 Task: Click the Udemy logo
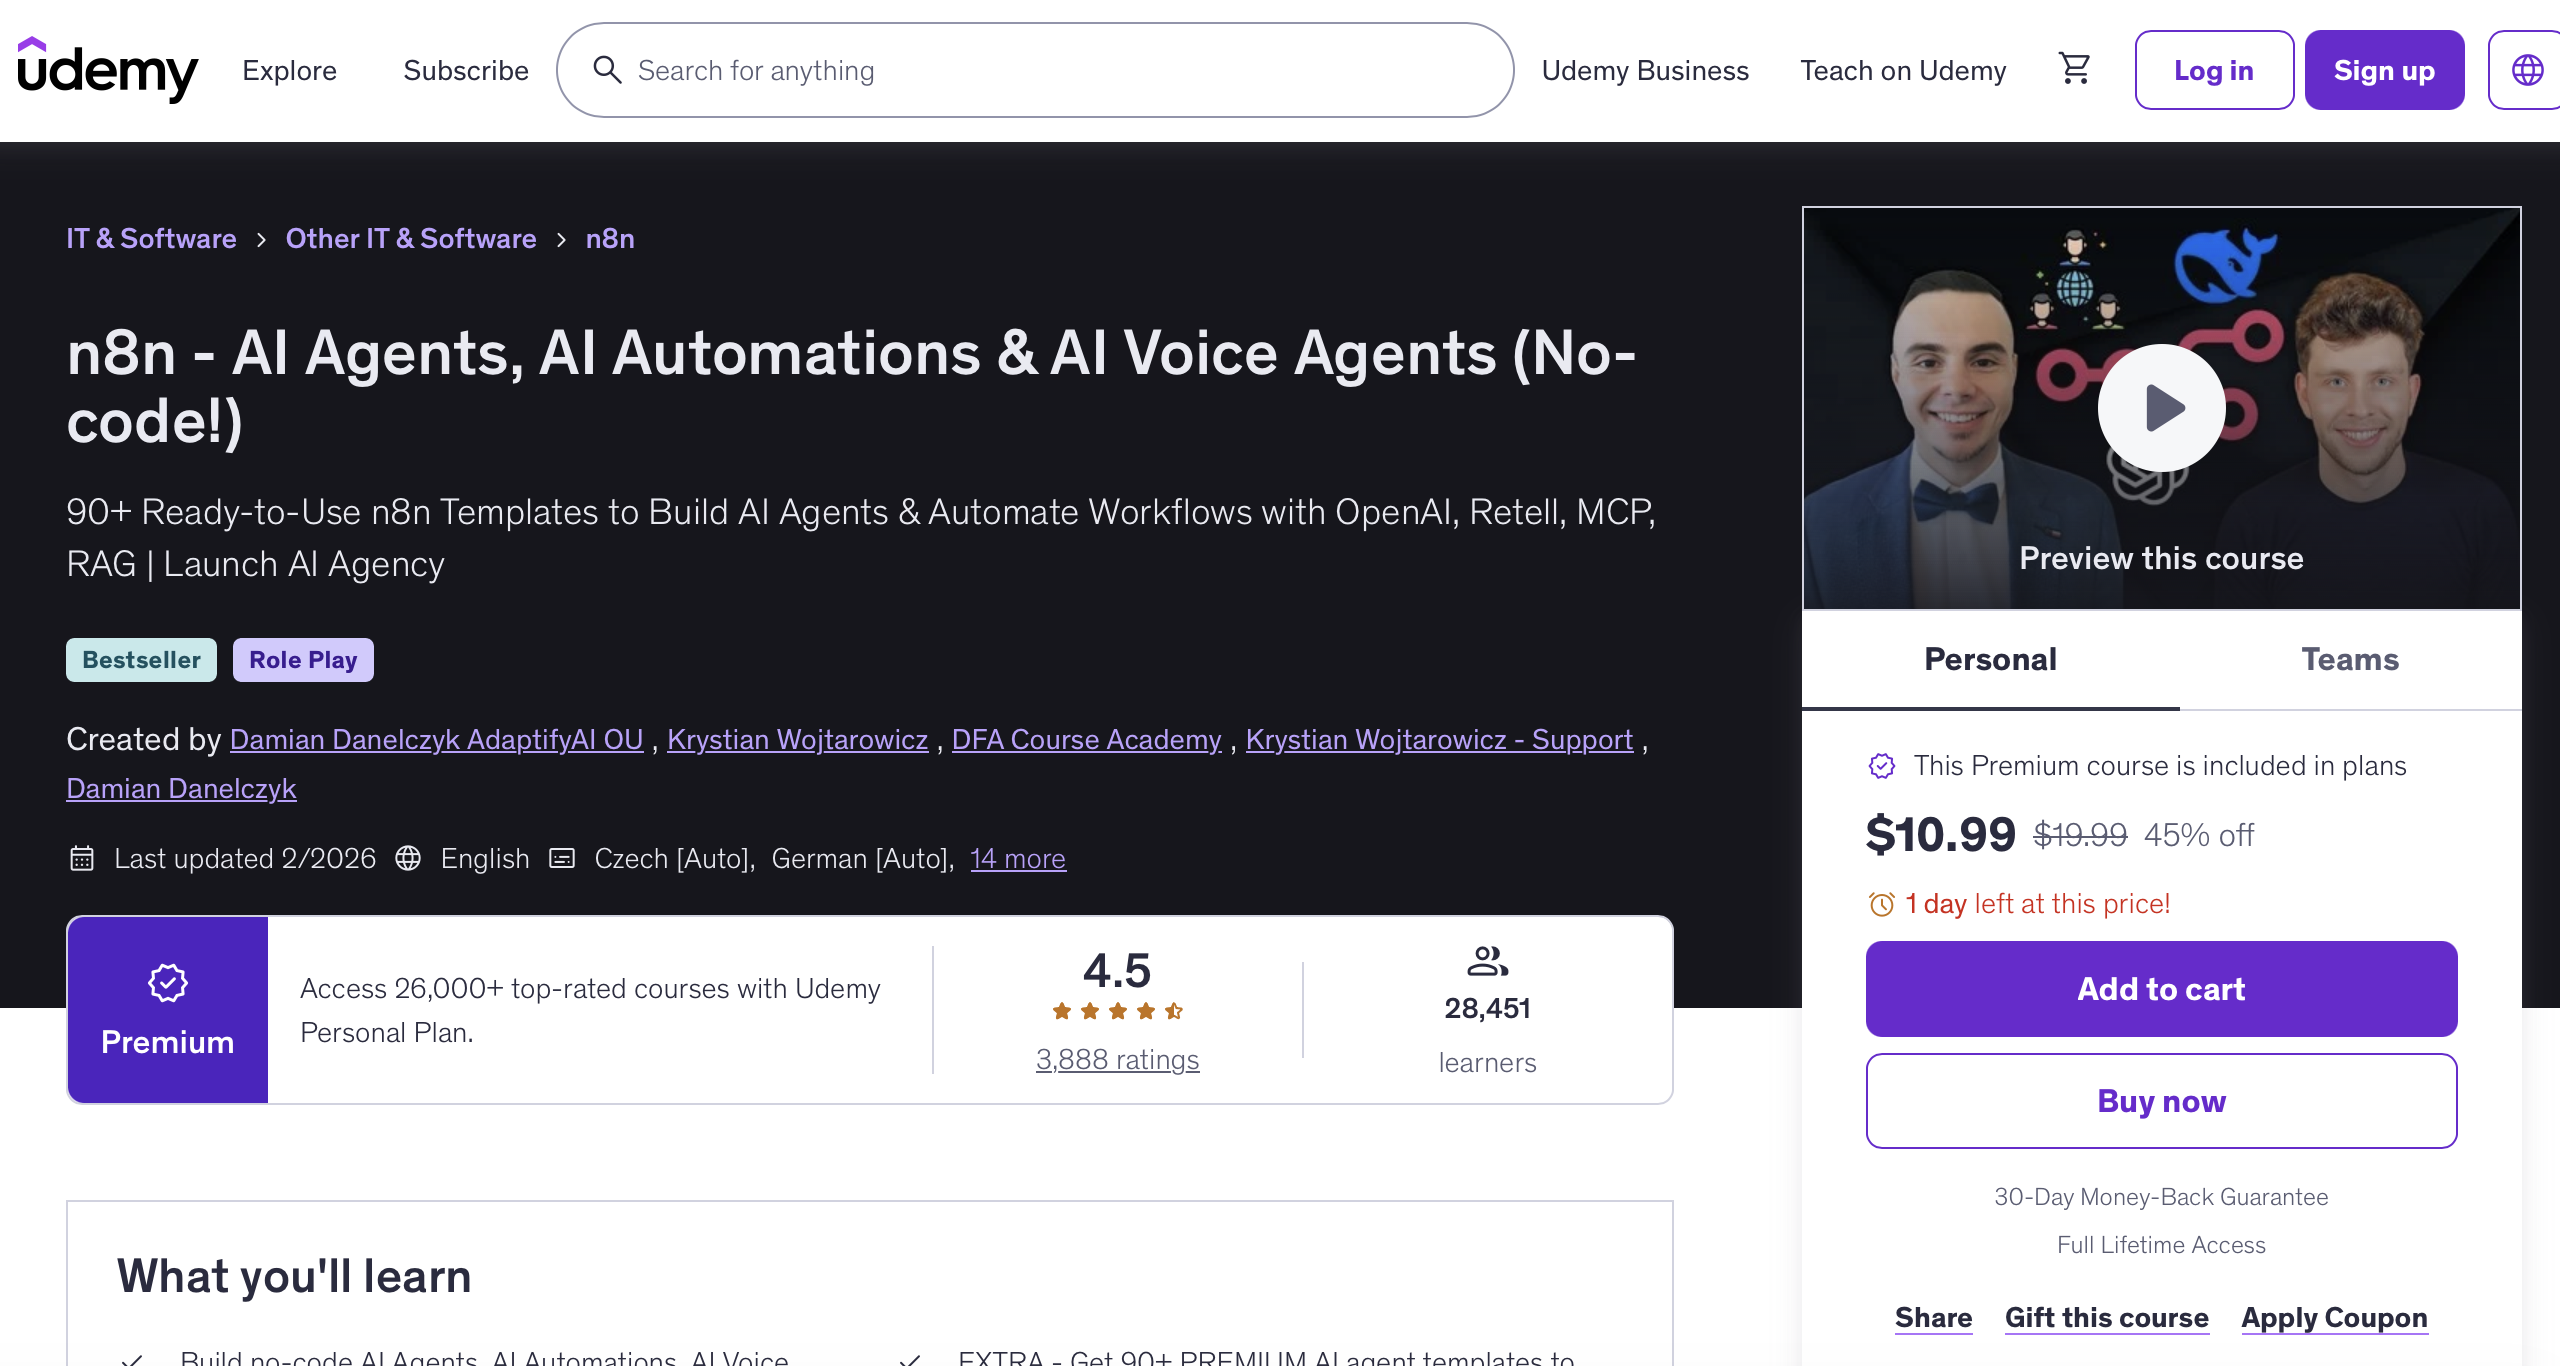[x=108, y=70]
